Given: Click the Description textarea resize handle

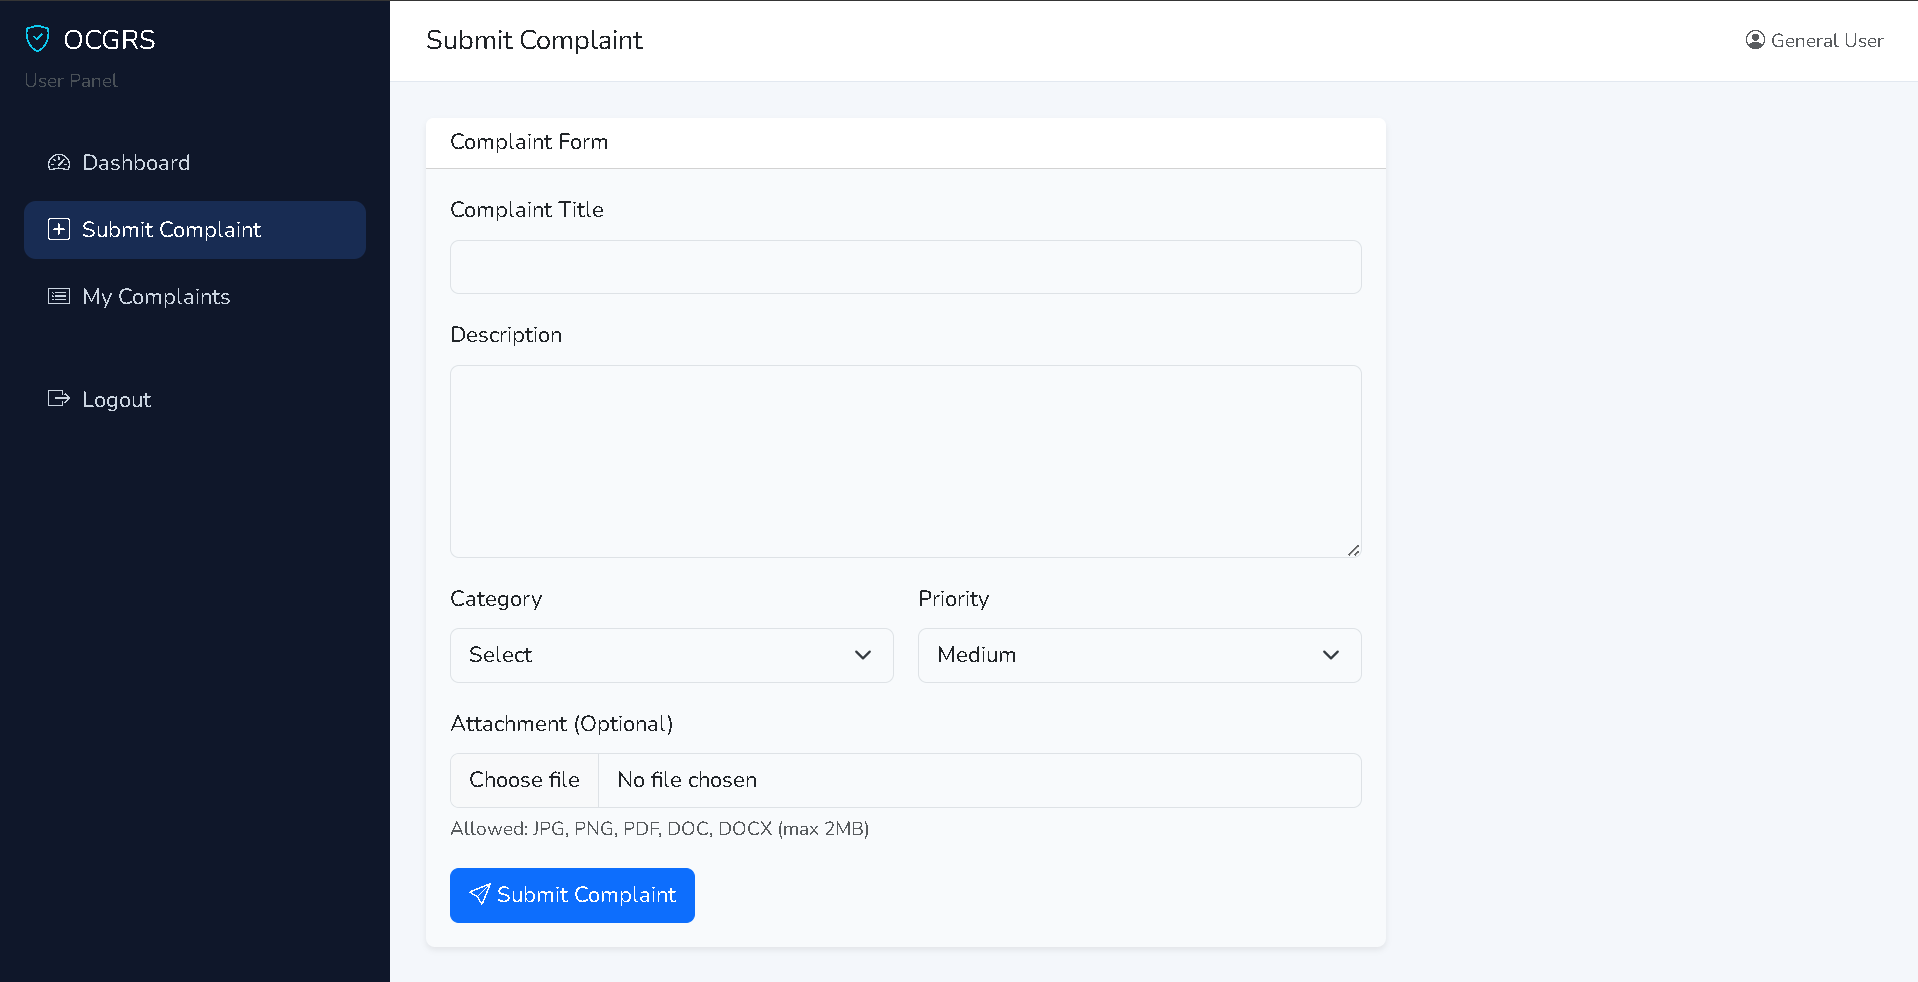Looking at the screenshot, I should click(x=1353, y=550).
